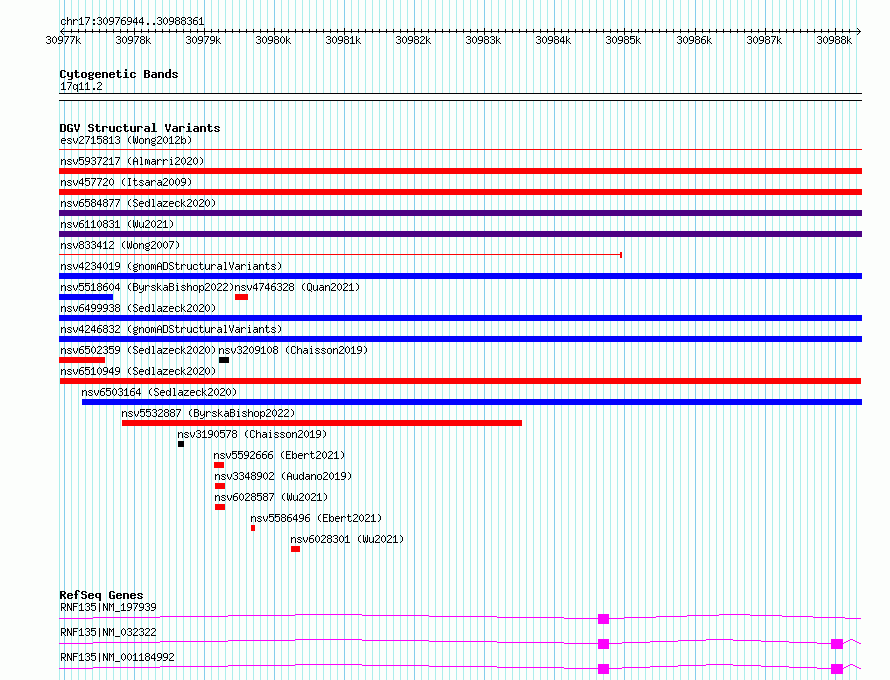Open the RNF135|NM_032322 transcript label
This screenshot has height=680, width=890.
108,632
